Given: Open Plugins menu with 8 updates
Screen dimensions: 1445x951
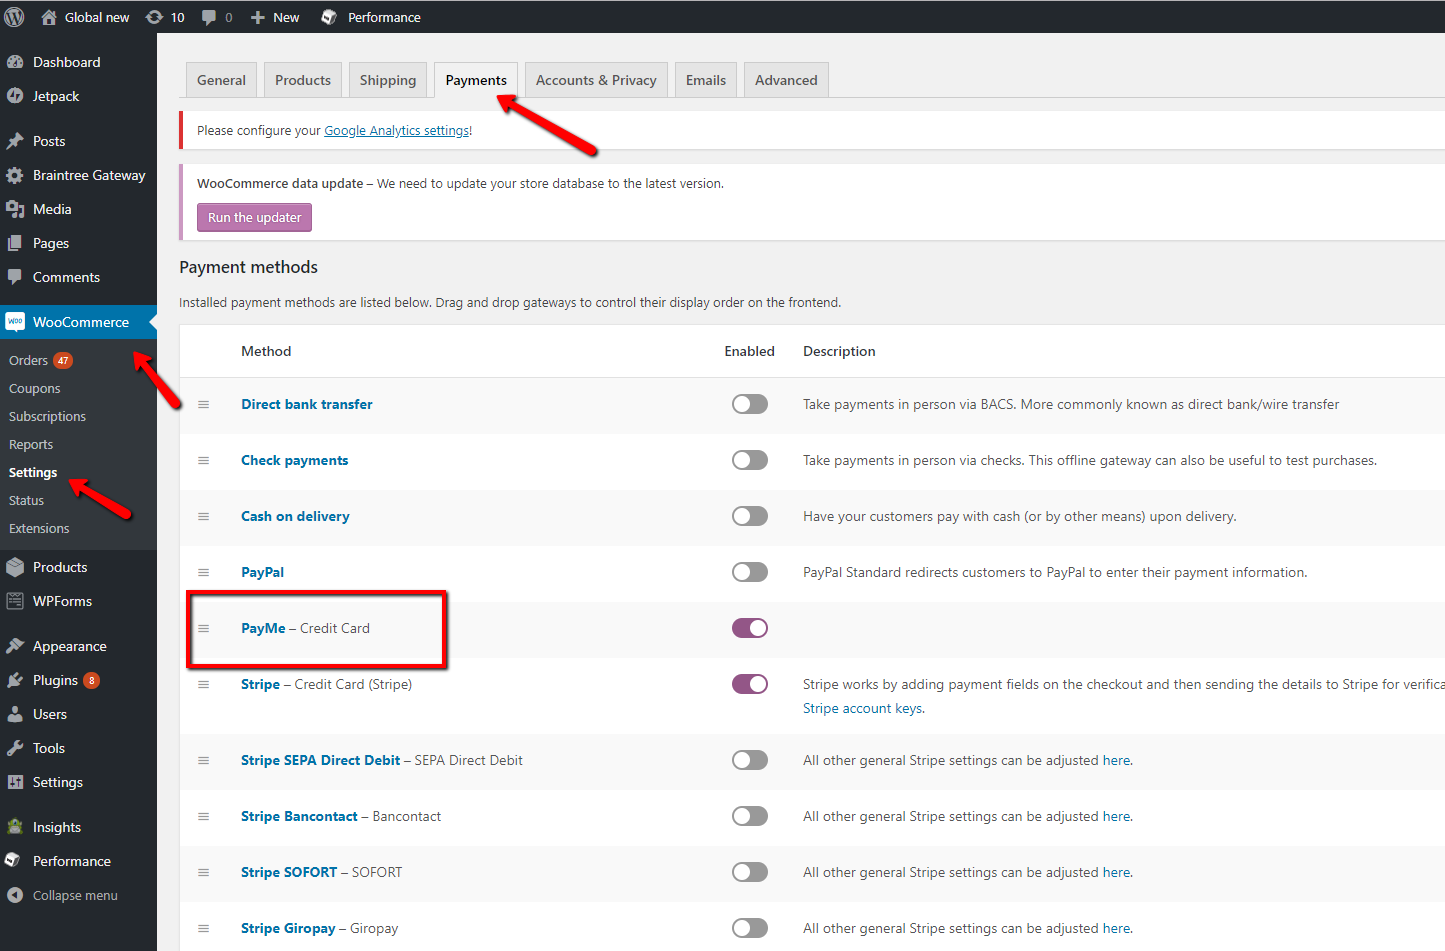Looking at the screenshot, I should [55, 680].
